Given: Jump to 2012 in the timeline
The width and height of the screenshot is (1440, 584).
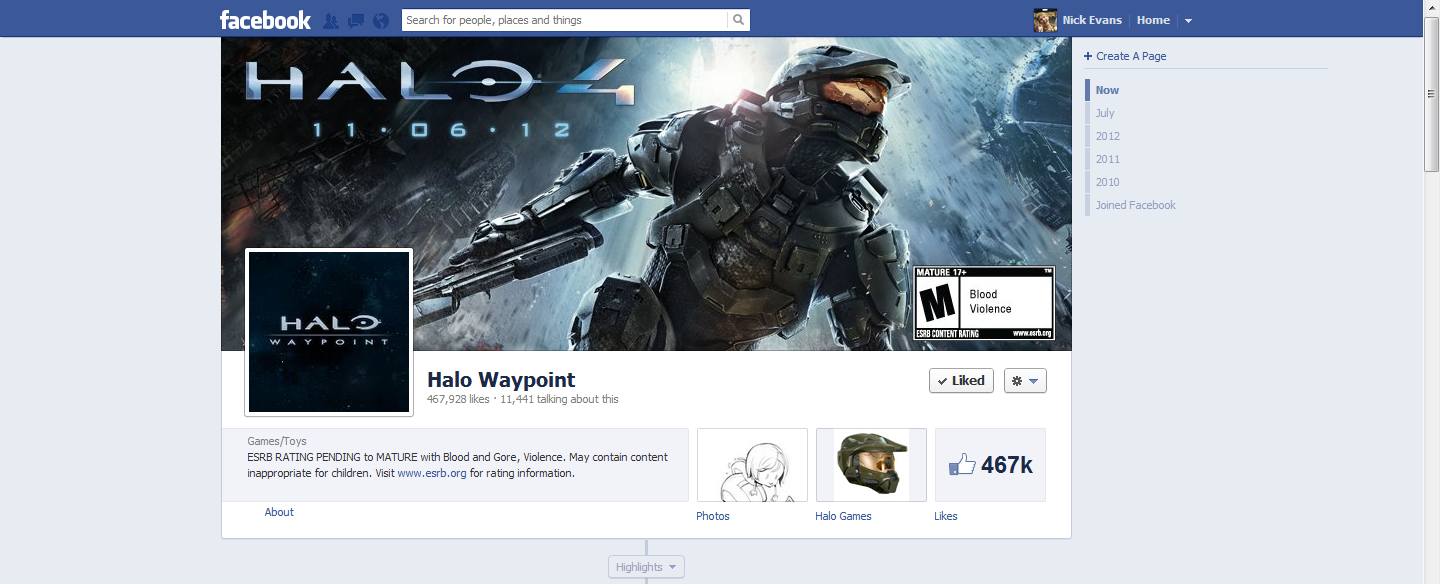Looking at the screenshot, I should pyautogui.click(x=1107, y=136).
